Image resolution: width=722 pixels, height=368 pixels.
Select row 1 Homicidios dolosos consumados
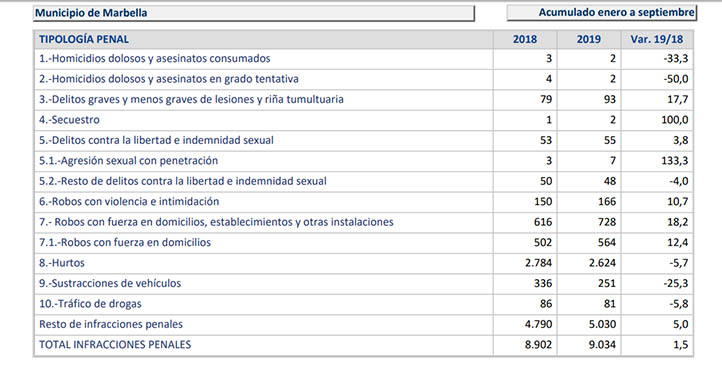coord(363,59)
